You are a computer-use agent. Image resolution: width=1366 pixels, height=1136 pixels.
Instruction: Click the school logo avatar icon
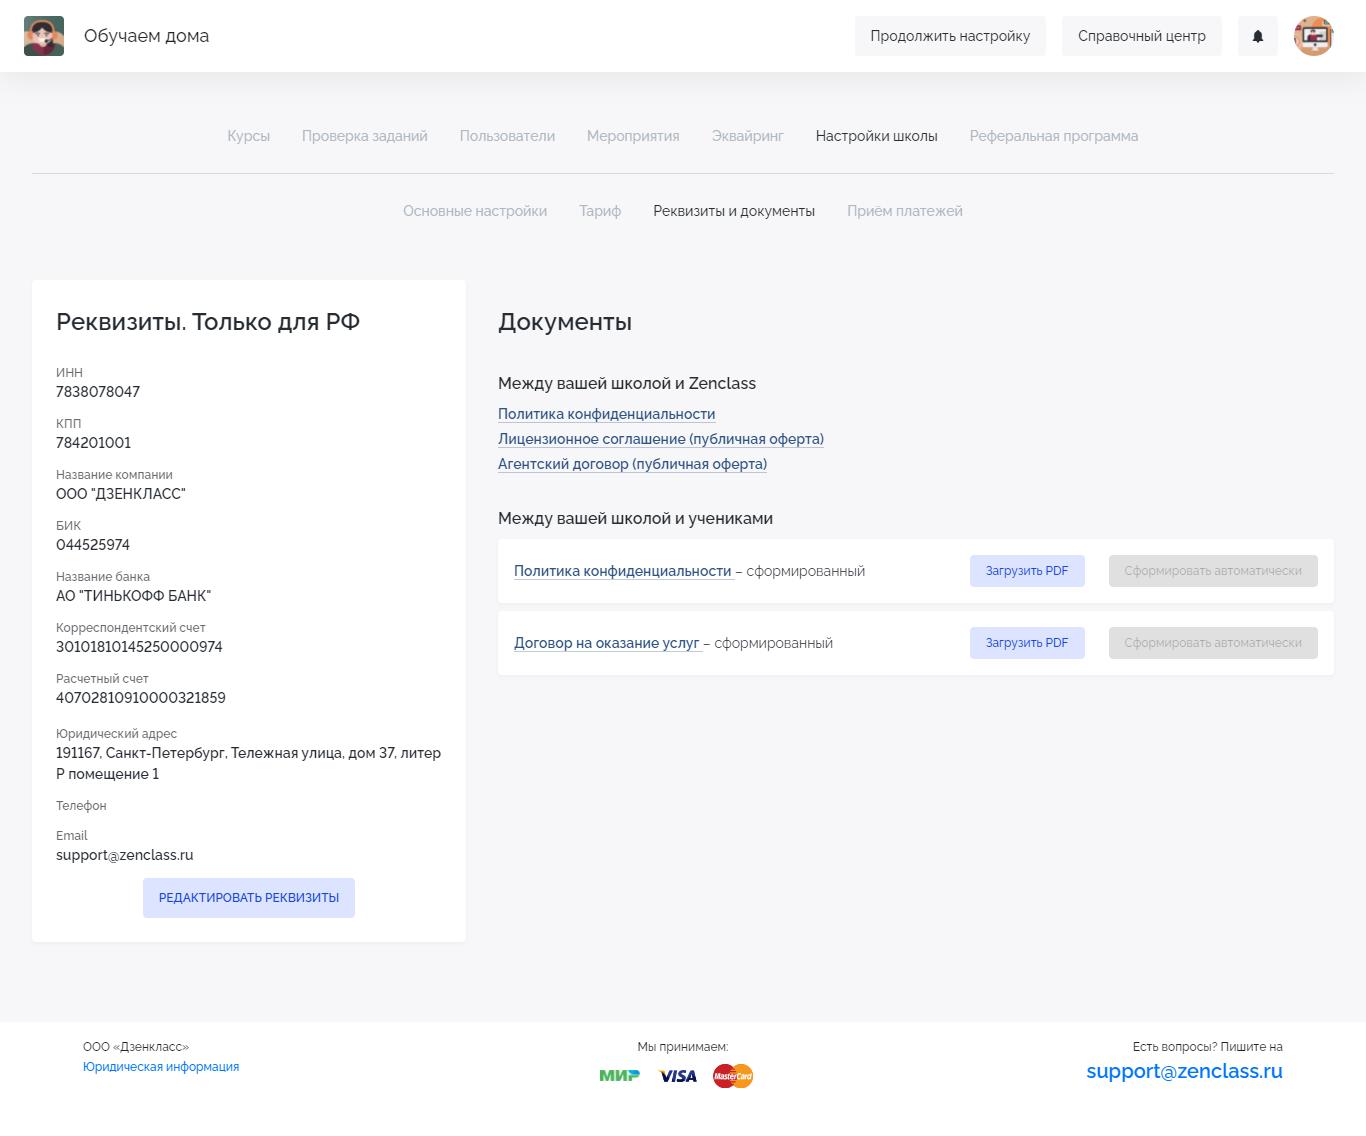[x=44, y=36]
